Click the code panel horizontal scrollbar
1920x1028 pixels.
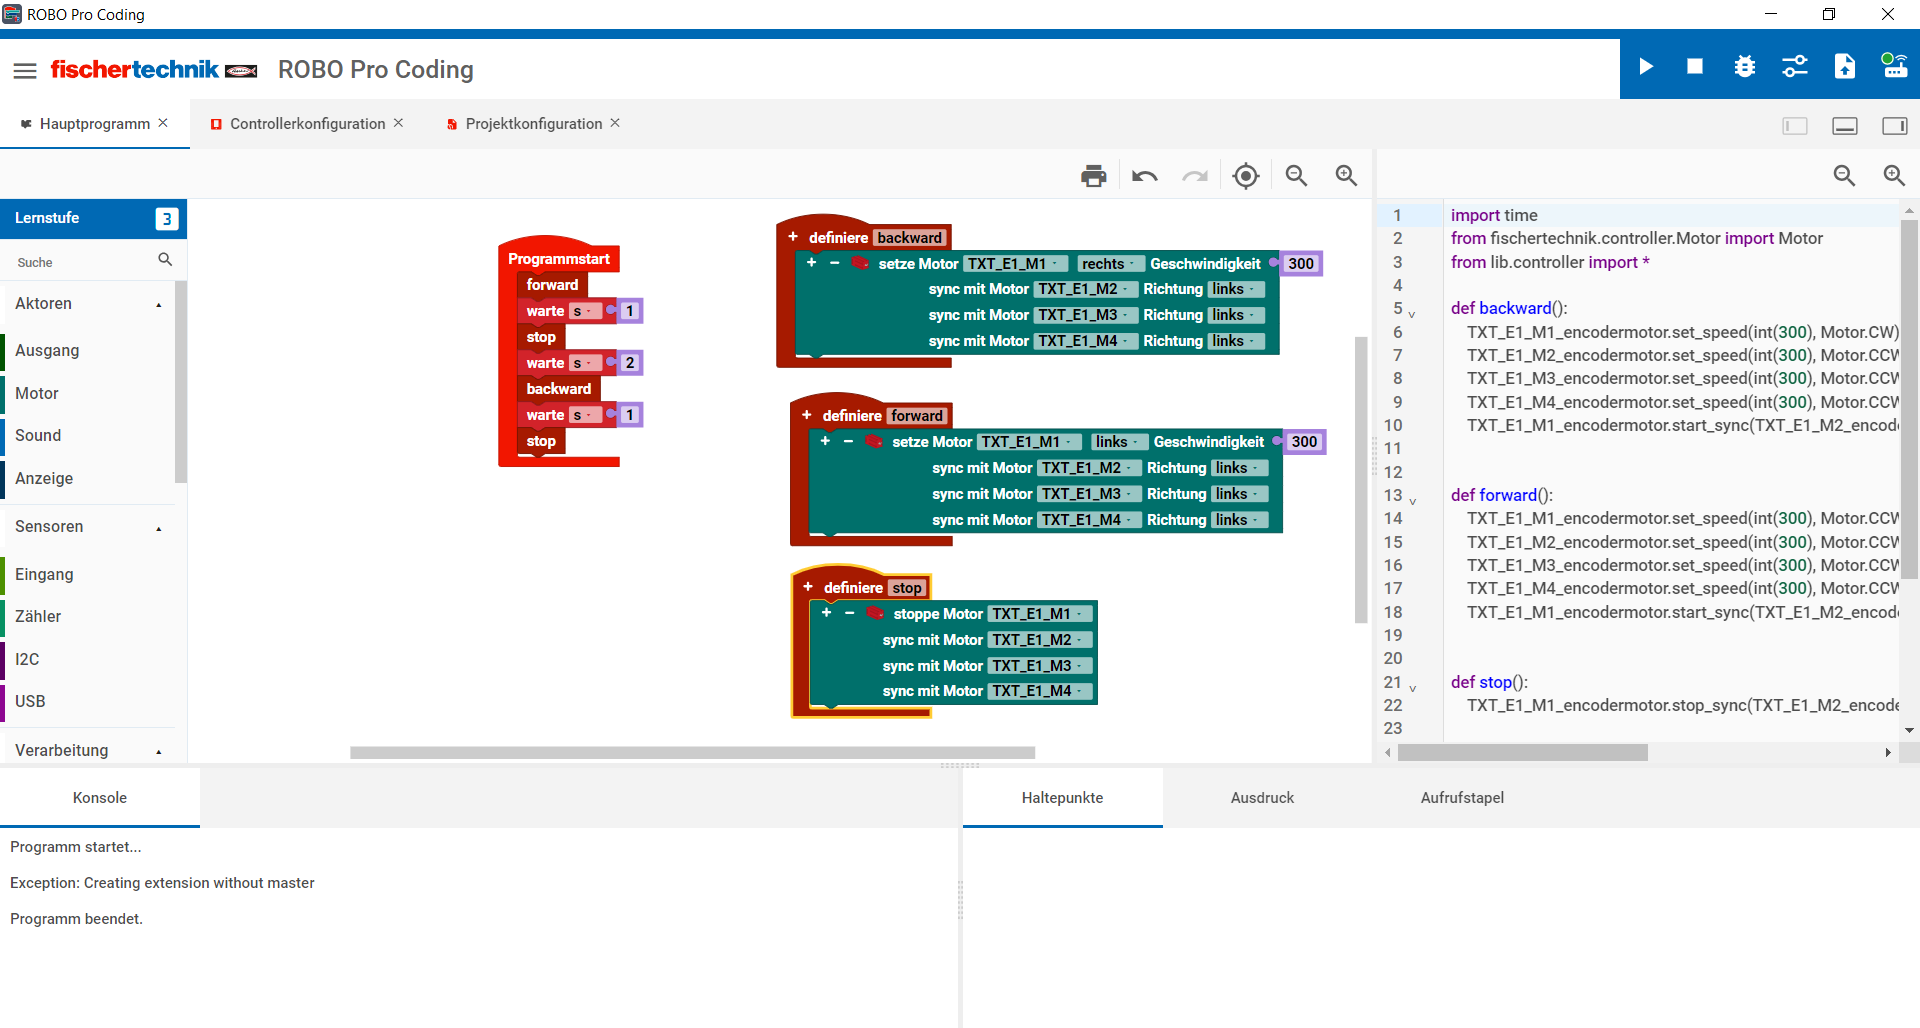pyautogui.click(x=1522, y=753)
